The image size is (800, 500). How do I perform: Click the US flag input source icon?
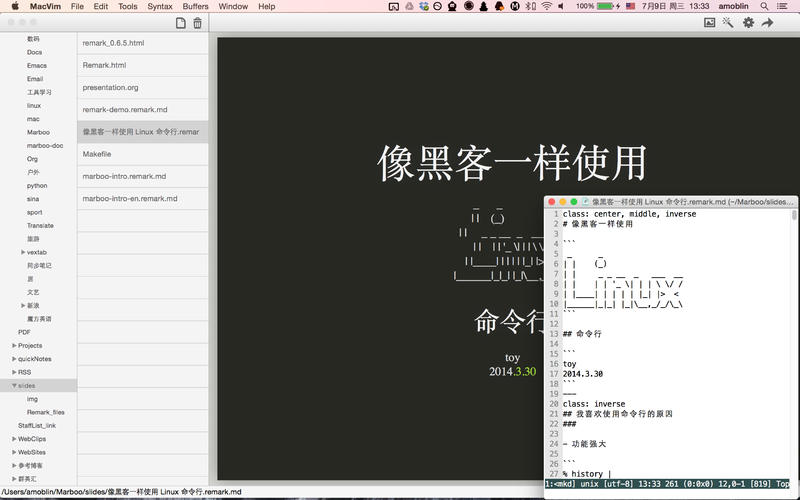(631, 6)
